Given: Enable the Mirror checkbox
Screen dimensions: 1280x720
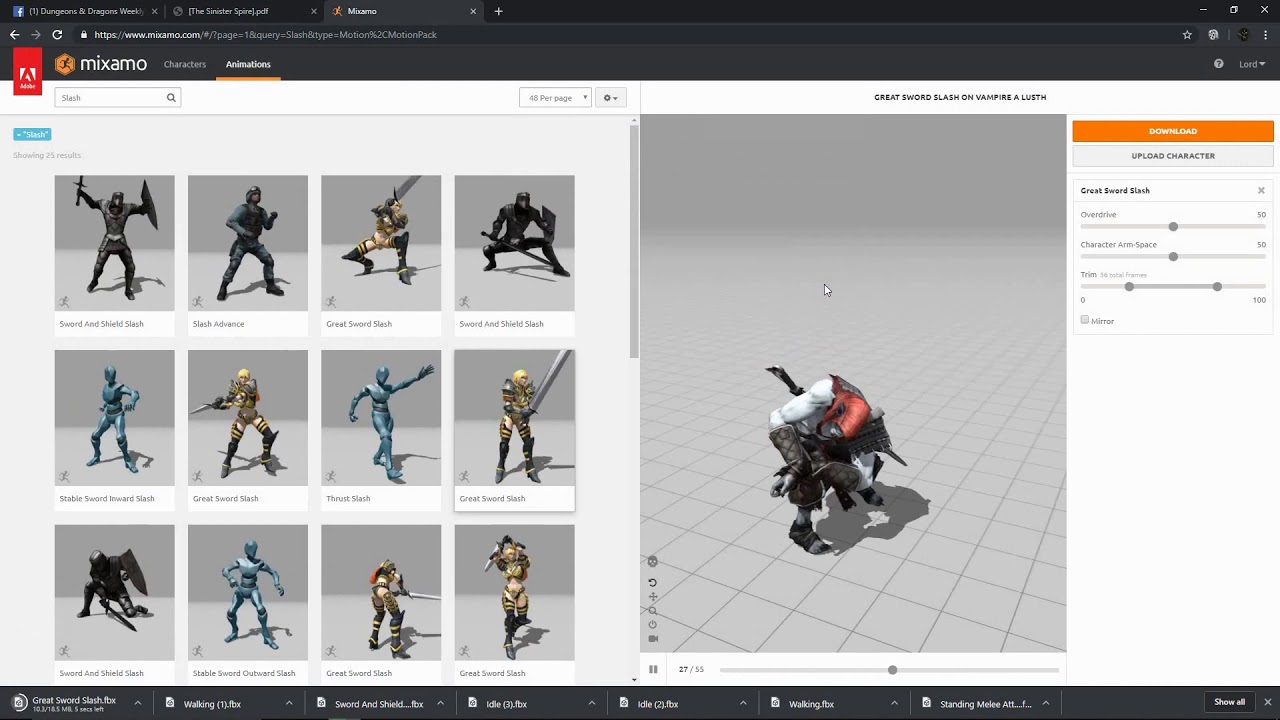Looking at the screenshot, I should click(x=1085, y=320).
